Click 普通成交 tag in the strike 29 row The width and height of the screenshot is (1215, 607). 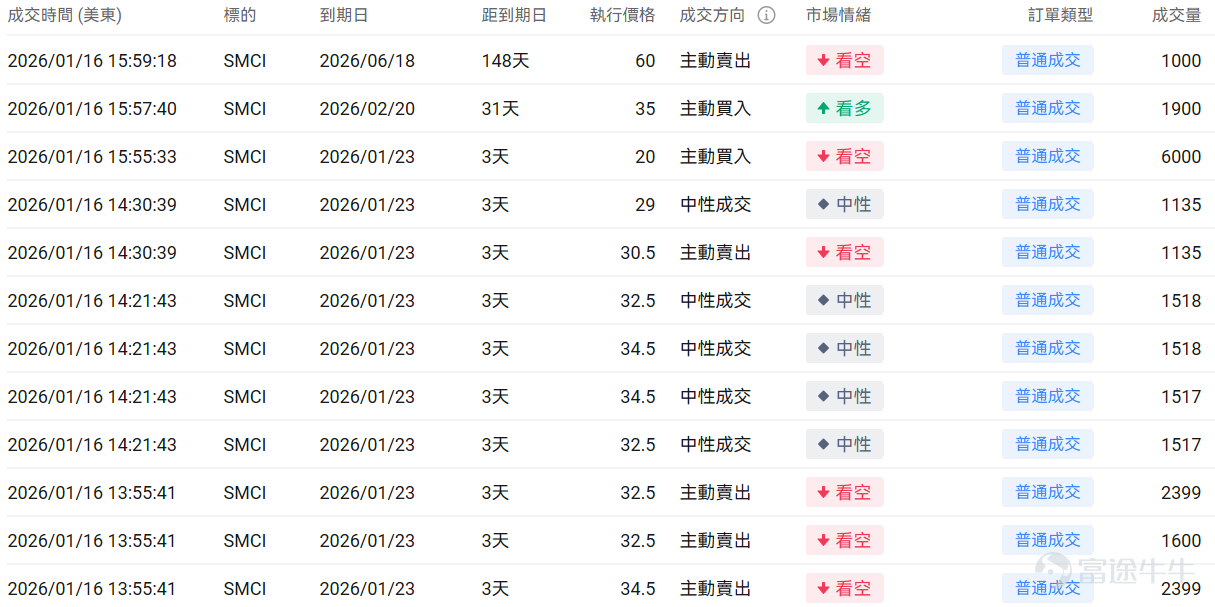point(1048,204)
